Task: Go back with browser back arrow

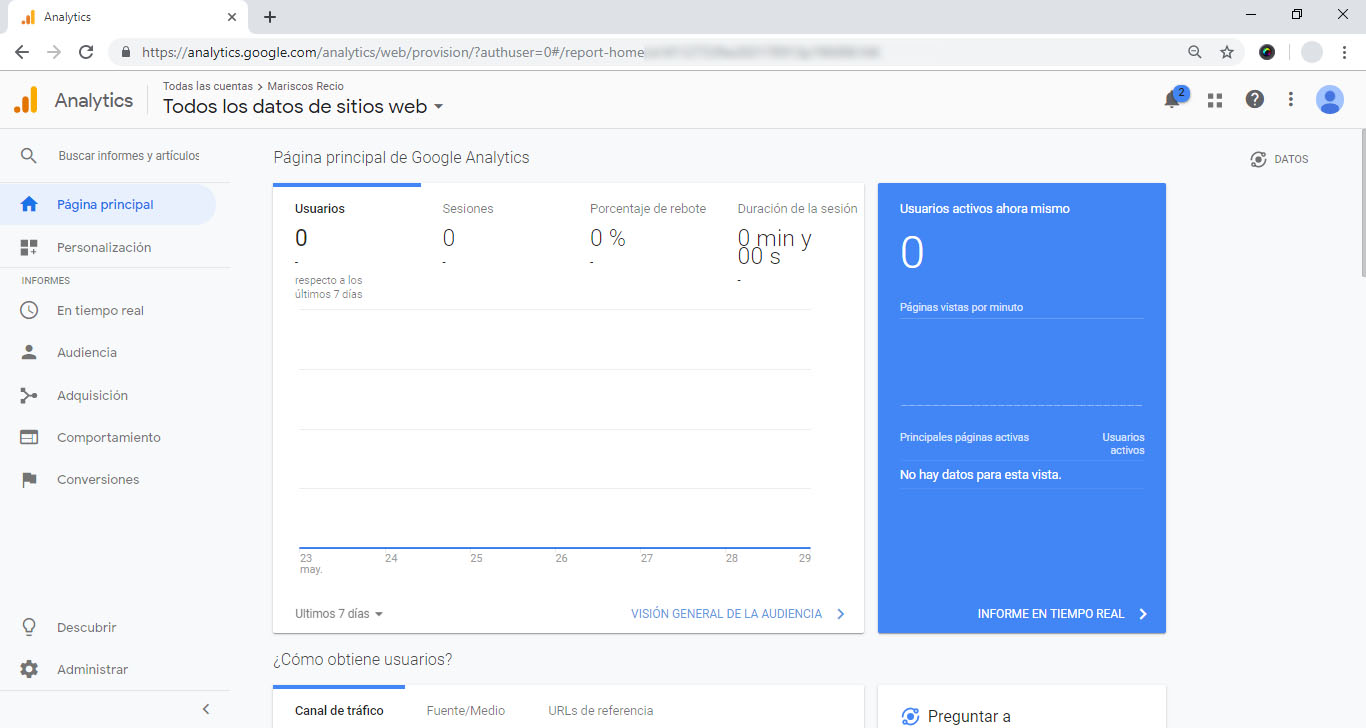Action: 22,52
